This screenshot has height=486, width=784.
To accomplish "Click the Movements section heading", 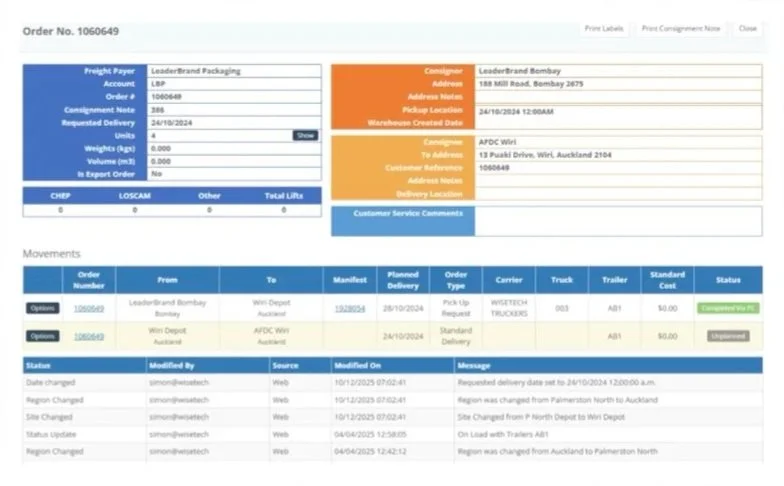I will 52,254.
